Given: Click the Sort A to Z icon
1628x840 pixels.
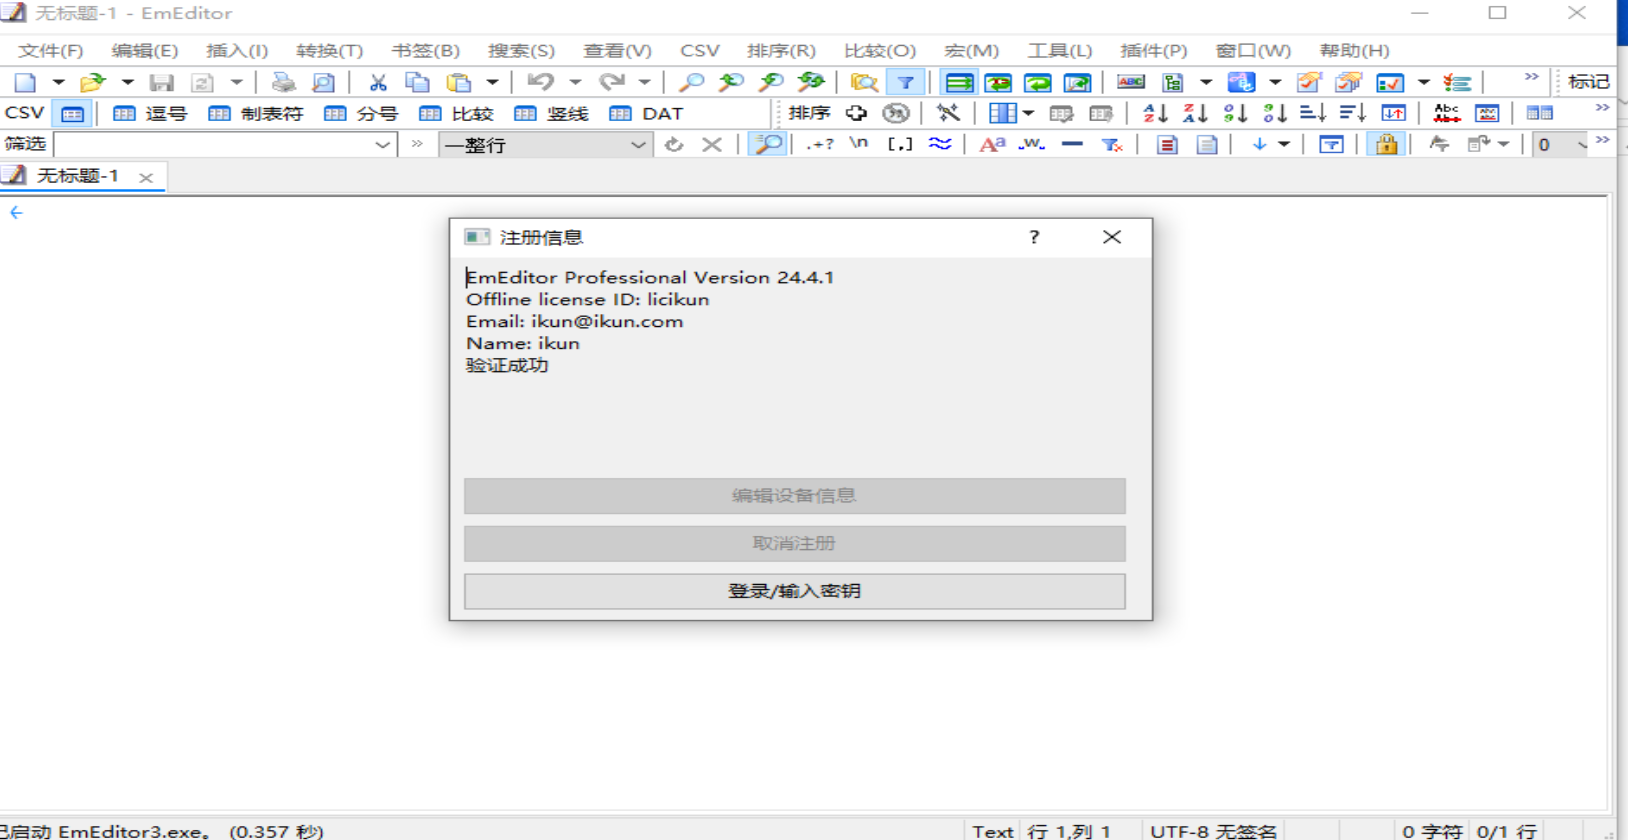Looking at the screenshot, I should [1155, 113].
